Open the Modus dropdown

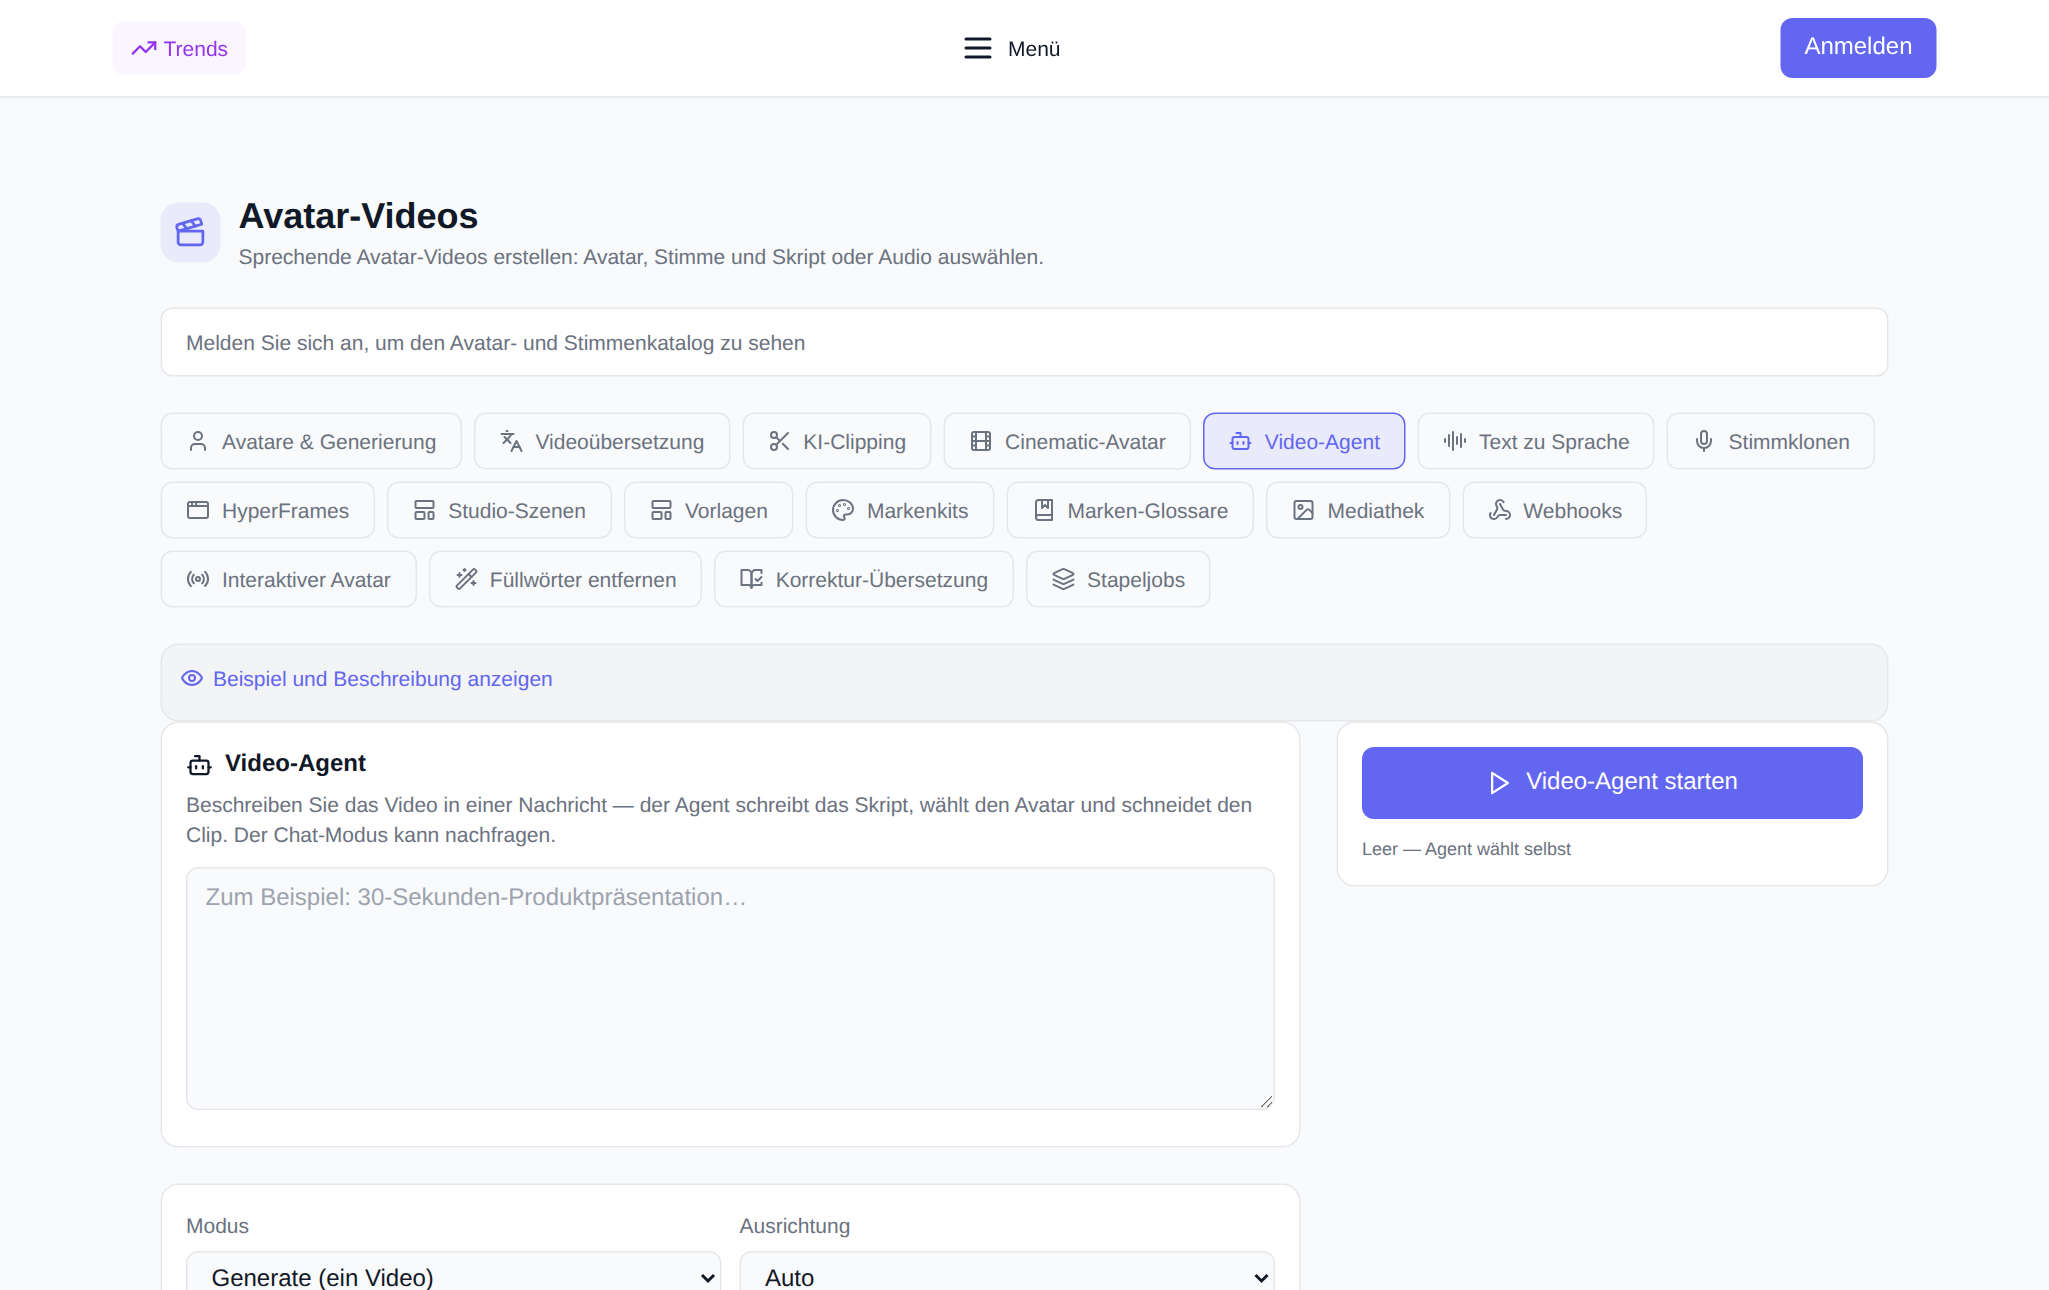[x=453, y=1272]
